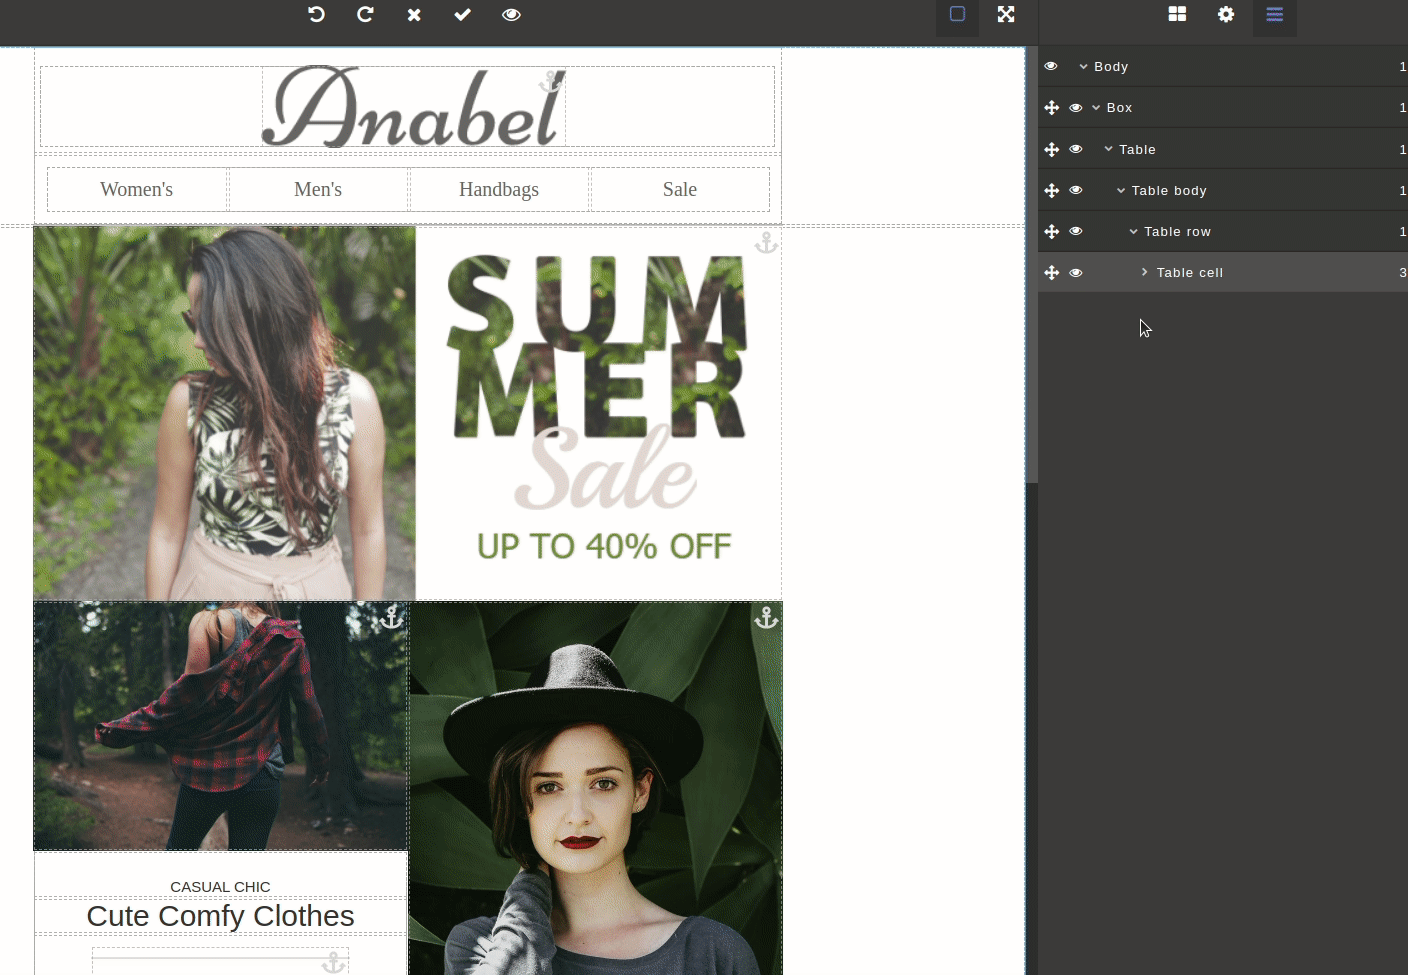Screen dimensions: 1408x975
Task: Click the Women's navigation link
Action: tap(137, 189)
